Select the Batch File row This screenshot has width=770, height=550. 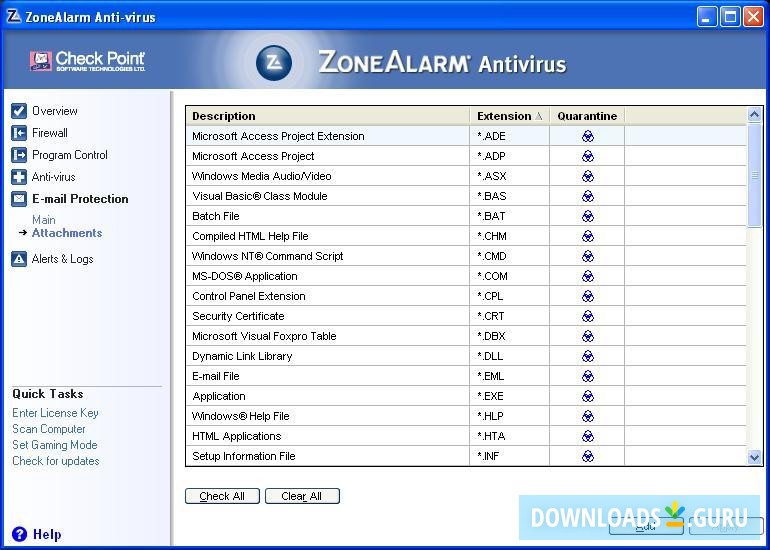(466, 216)
